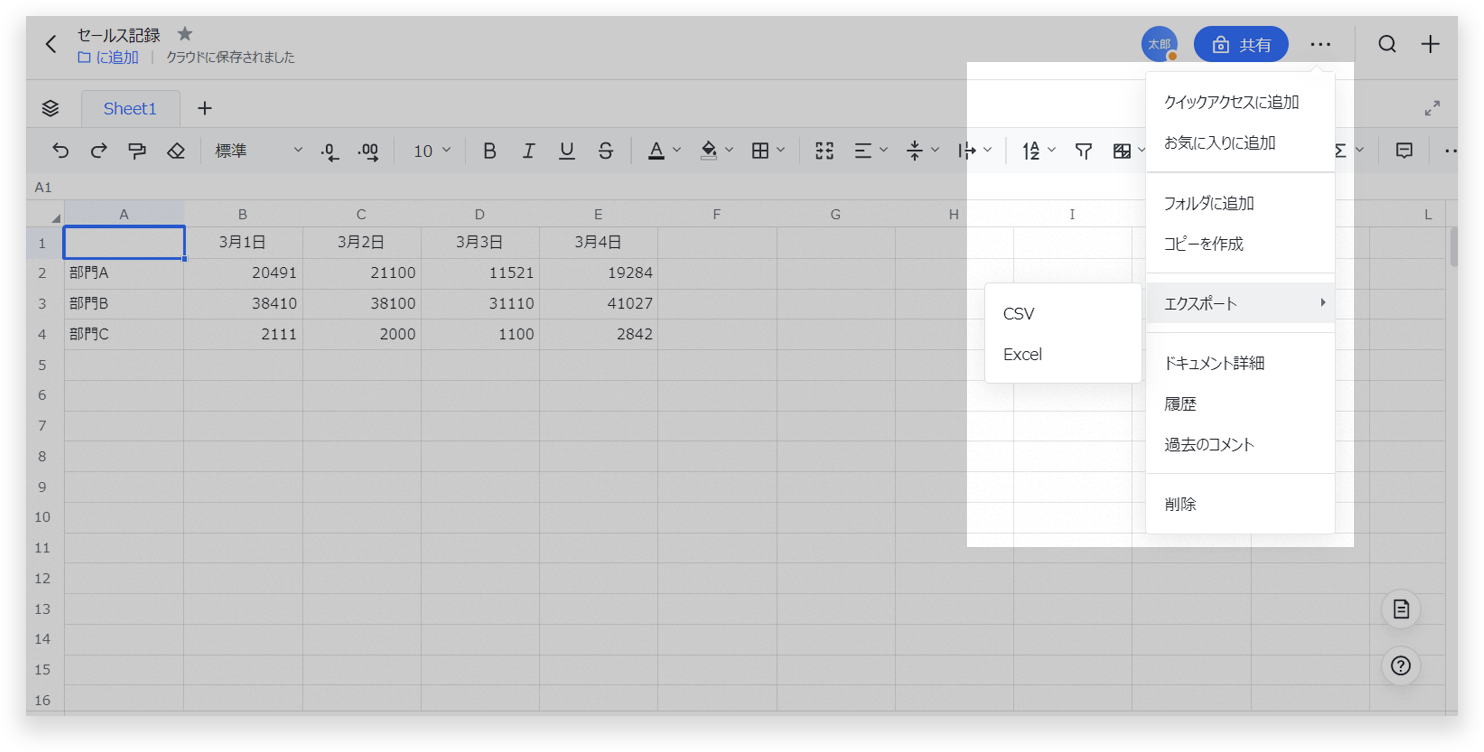Toggle italic formatting
Screen dimensions: 1484x752
coord(528,151)
